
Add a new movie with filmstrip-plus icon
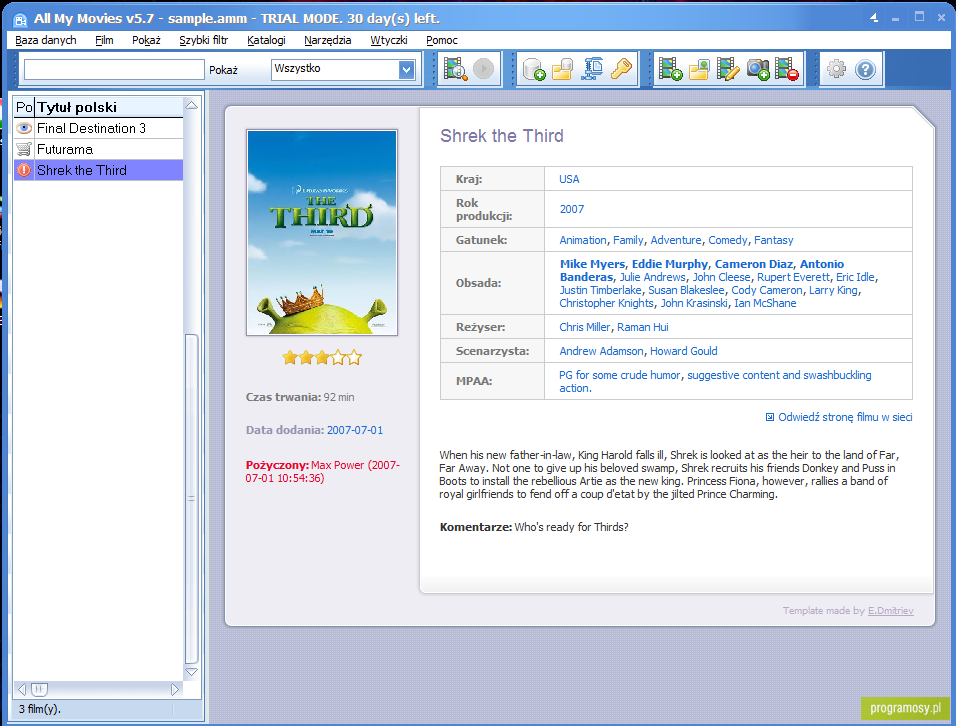click(670, 69)
